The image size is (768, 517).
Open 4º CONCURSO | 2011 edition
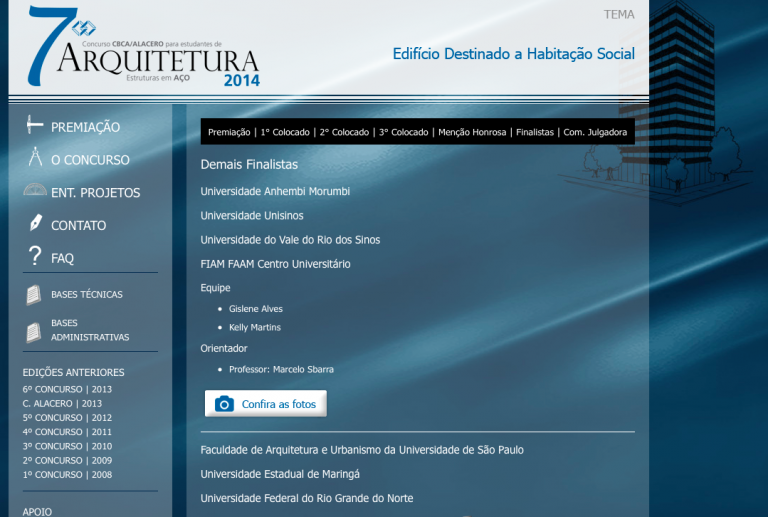tap(67, 432)
